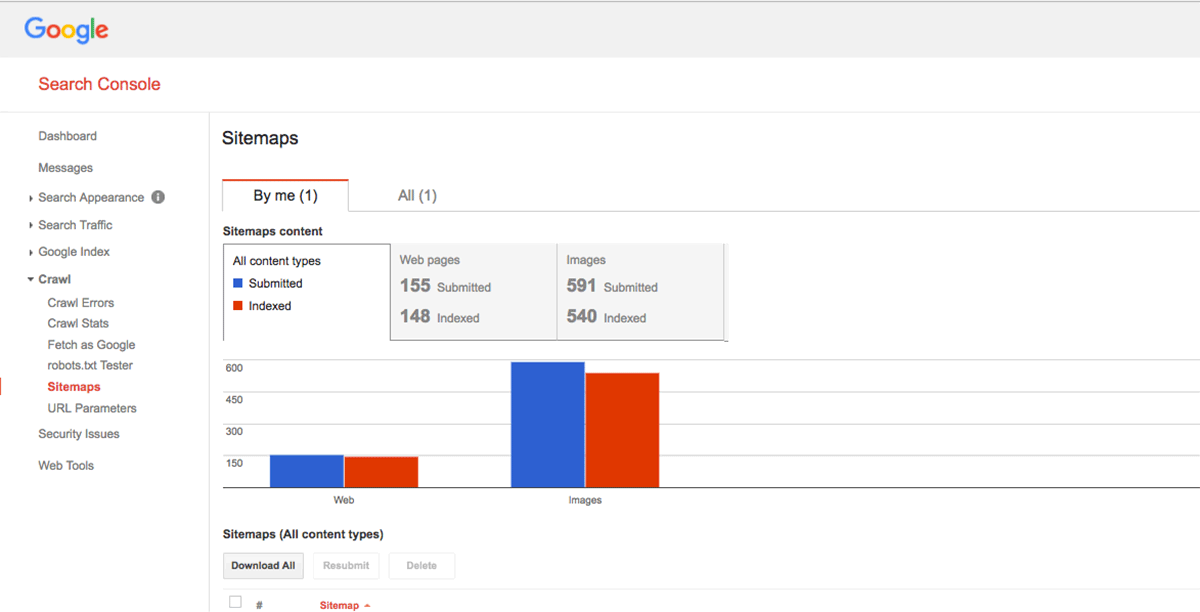Click the Delete button
The height and width of the screenshot is (612, 1200).
point(421,566)
